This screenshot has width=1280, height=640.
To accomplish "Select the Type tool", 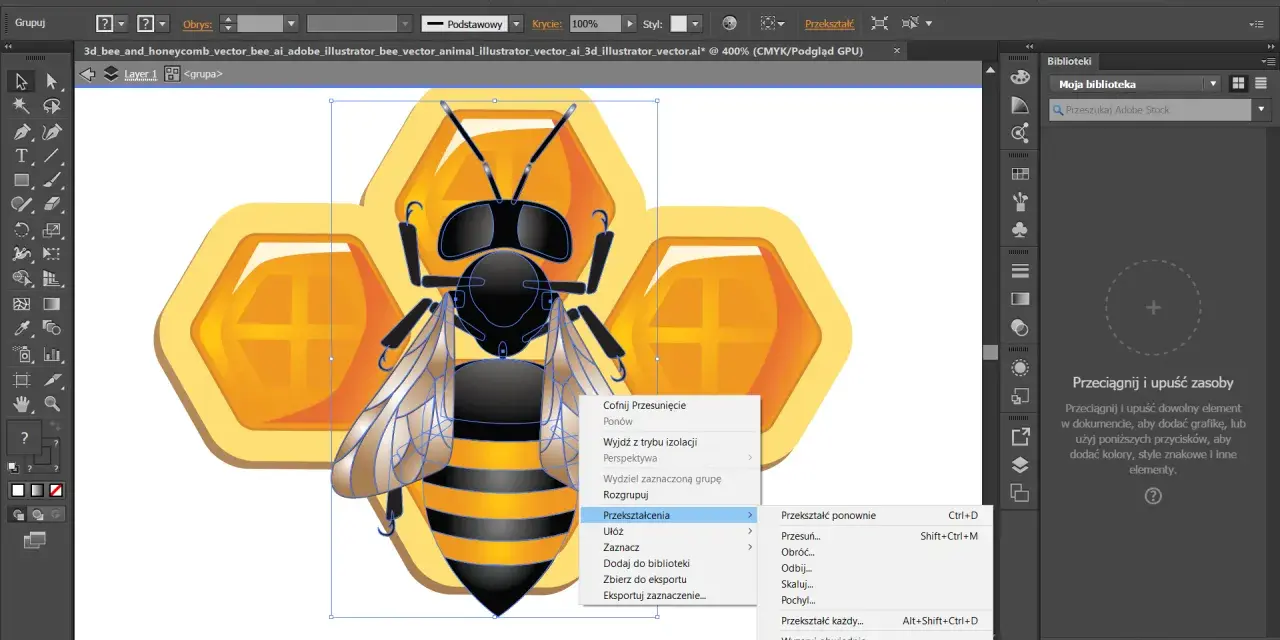I will pyautogui.click(x=22, y=156).
